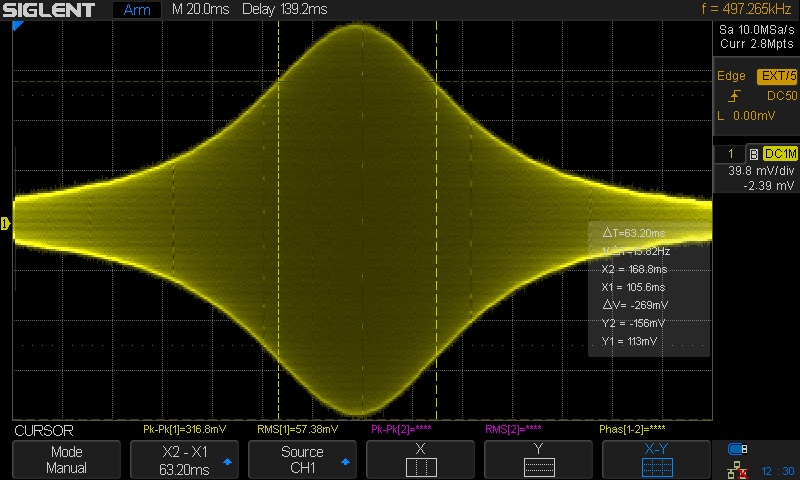Select the X-Y combined cursors icon
The image size is (800, 480).
pos(656,467)
